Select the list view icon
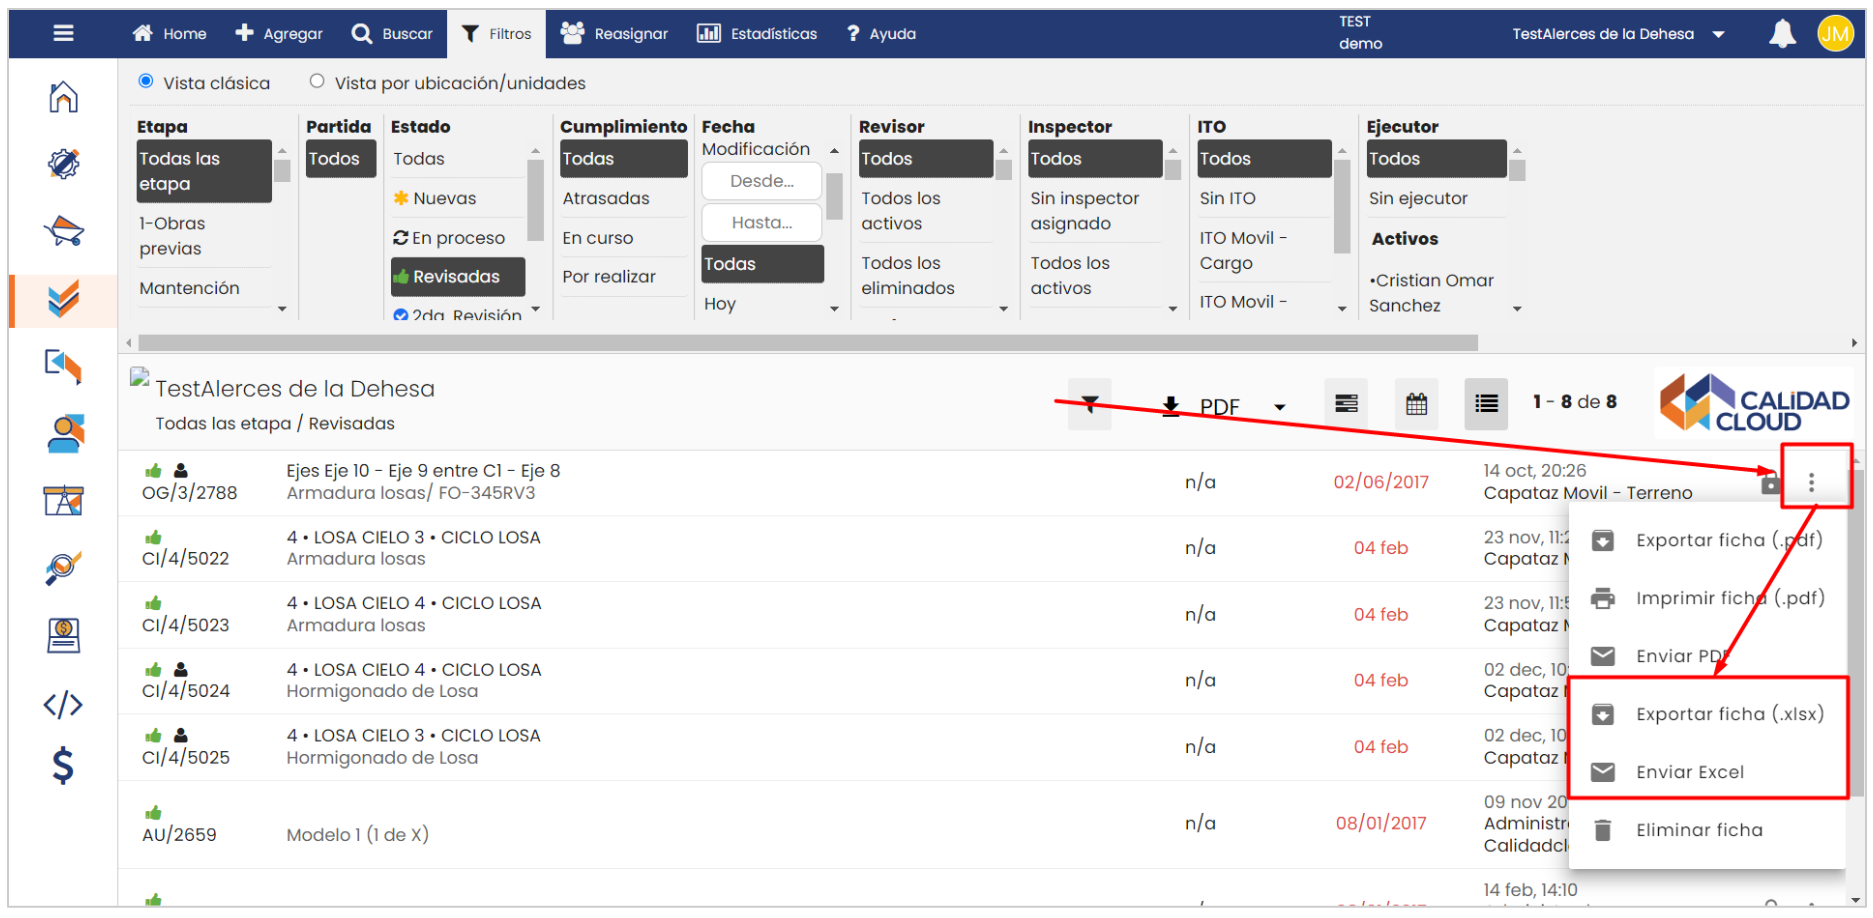 (1486, 404)
